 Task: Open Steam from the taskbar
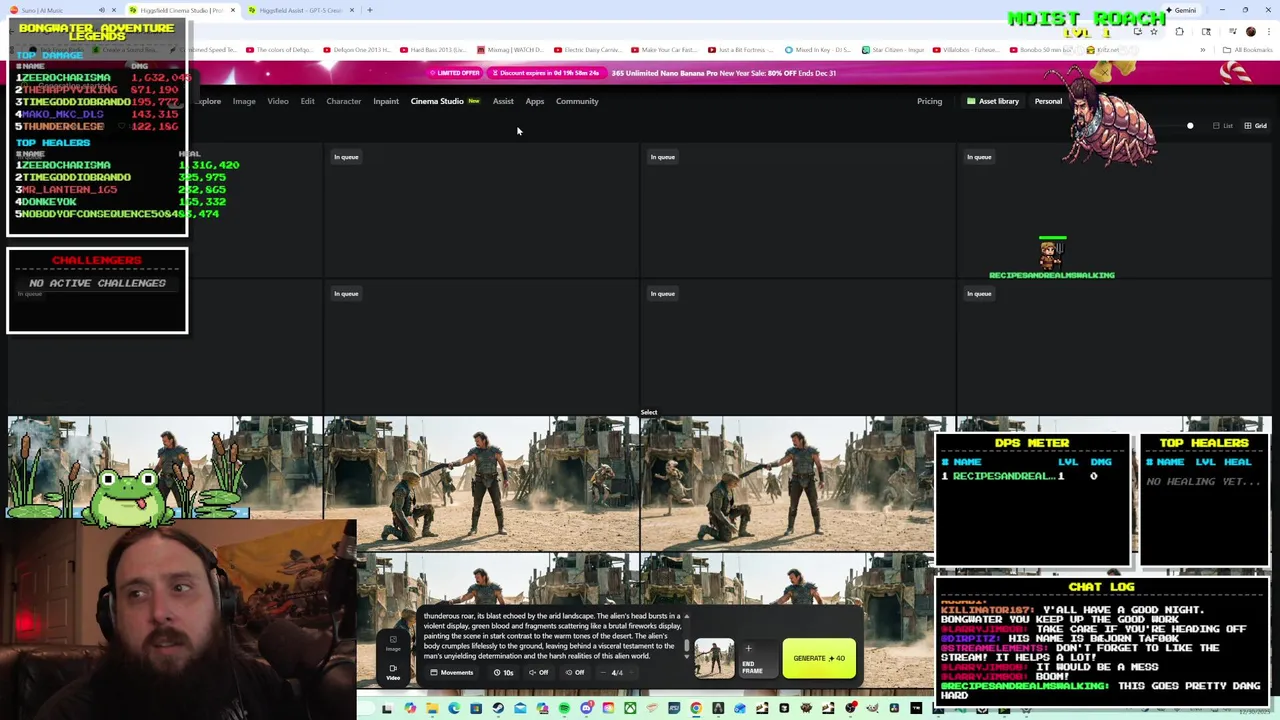point(498,709)
